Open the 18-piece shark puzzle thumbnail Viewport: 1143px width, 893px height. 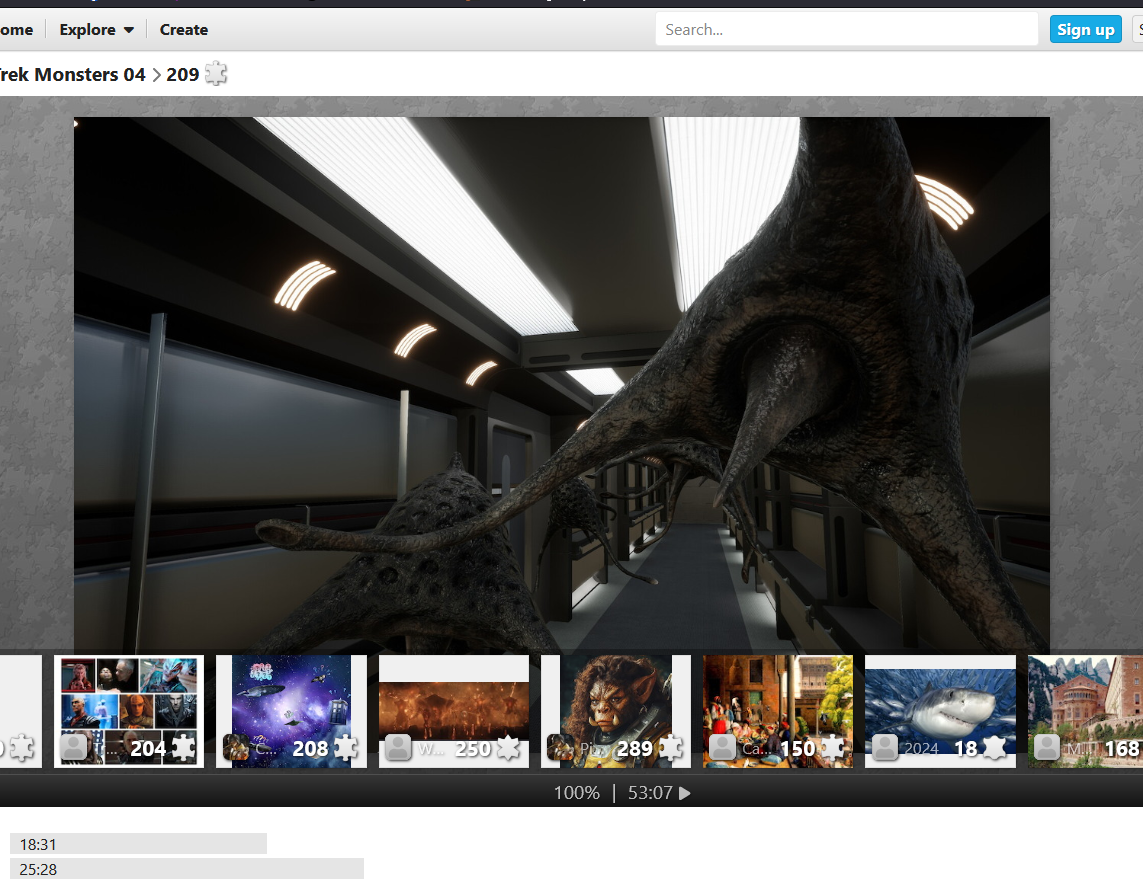(940, 711)
